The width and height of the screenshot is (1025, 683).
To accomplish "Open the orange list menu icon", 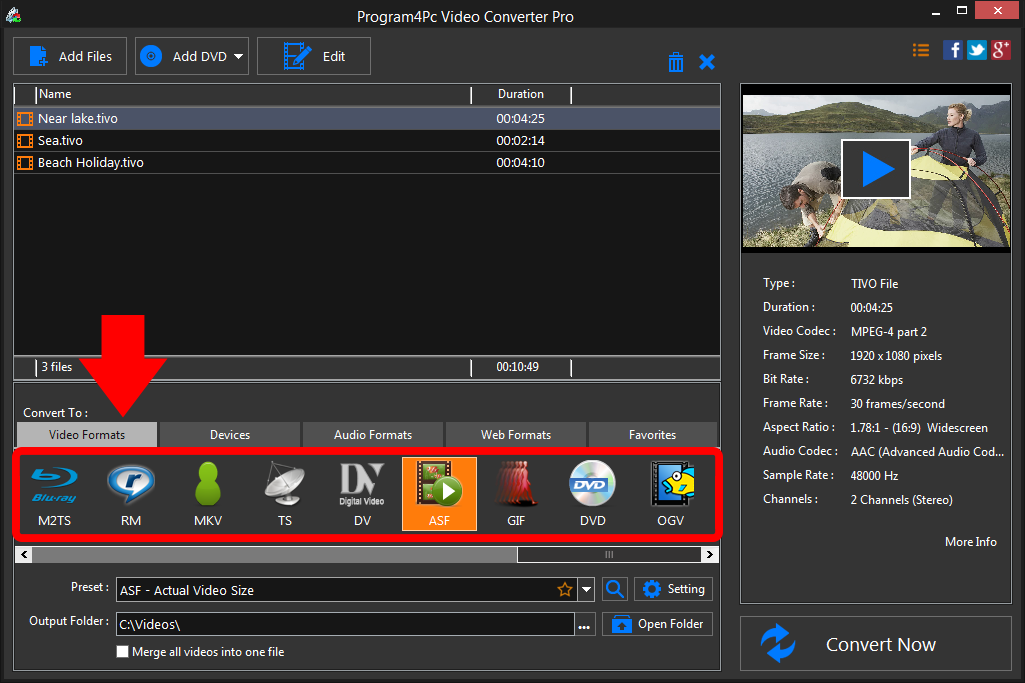I will [921, 50].
